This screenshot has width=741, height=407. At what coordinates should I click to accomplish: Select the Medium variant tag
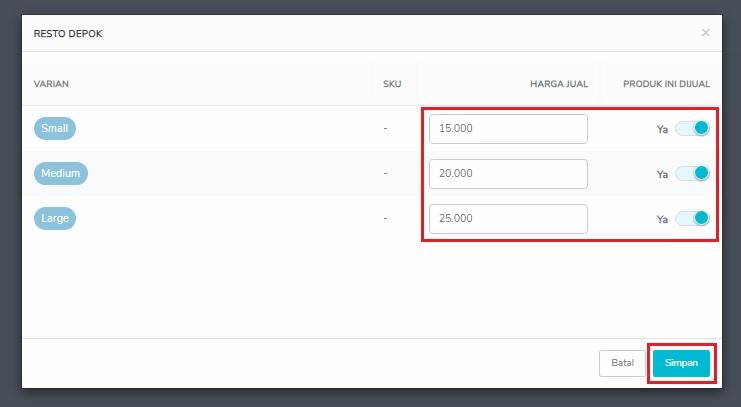click(60, 173)
